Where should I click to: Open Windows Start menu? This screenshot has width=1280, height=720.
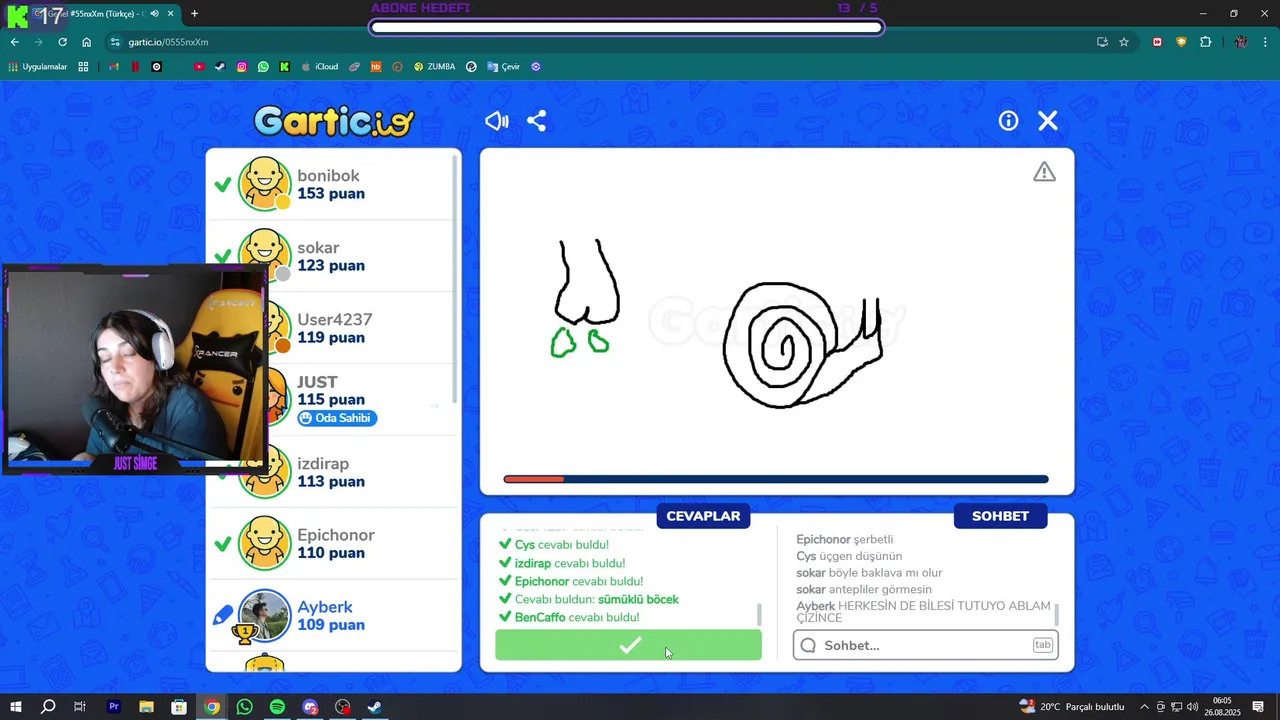[15, 707]
